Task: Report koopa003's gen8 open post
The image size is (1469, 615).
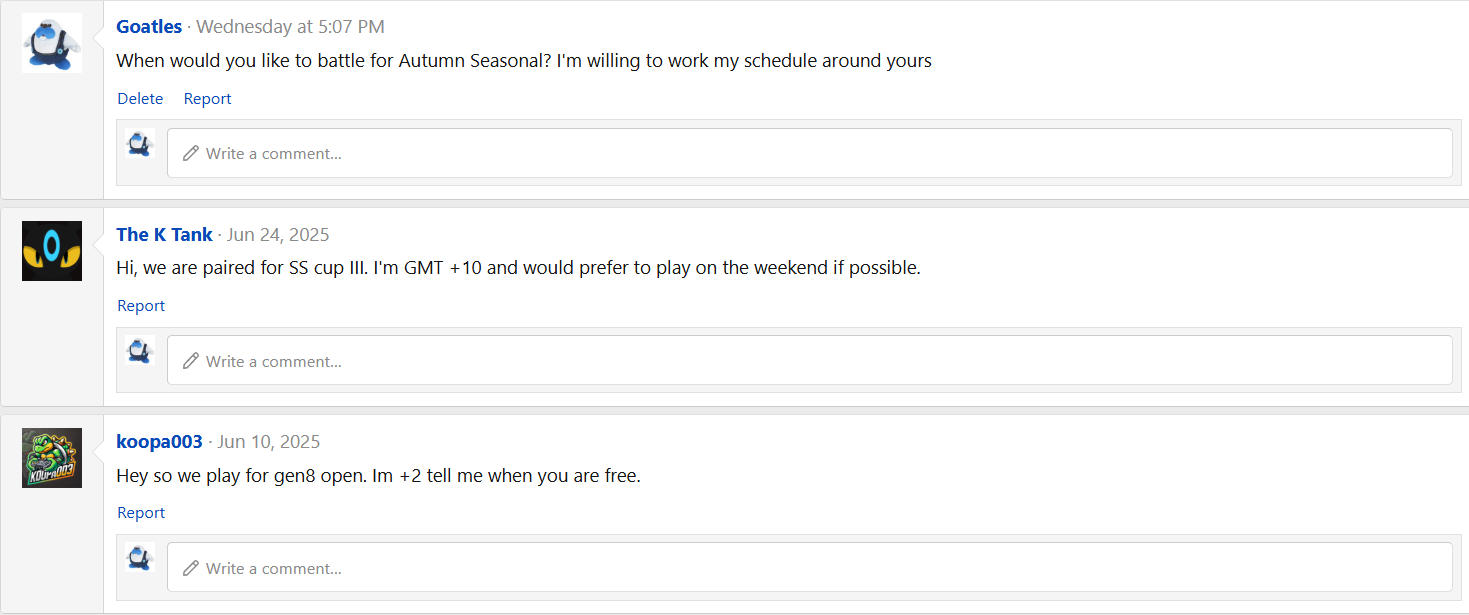Action: point(141,513)
